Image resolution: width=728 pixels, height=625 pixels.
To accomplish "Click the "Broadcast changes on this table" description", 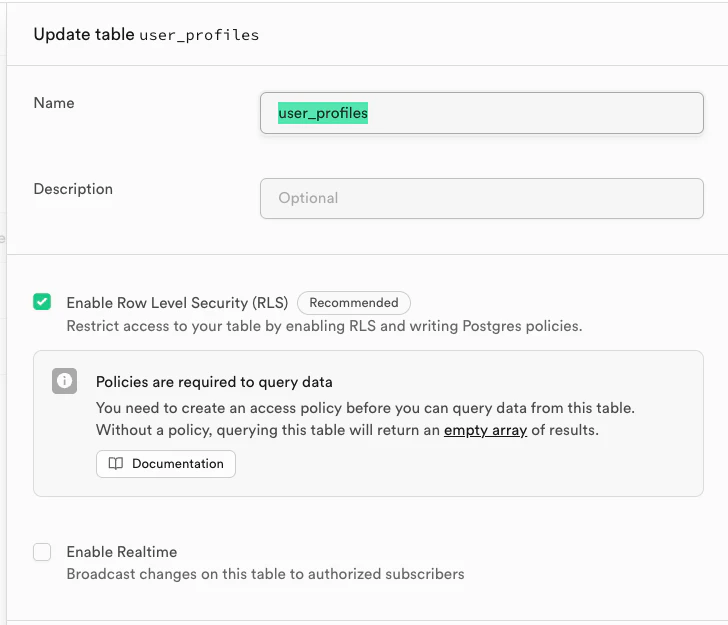I will [265, 574].
